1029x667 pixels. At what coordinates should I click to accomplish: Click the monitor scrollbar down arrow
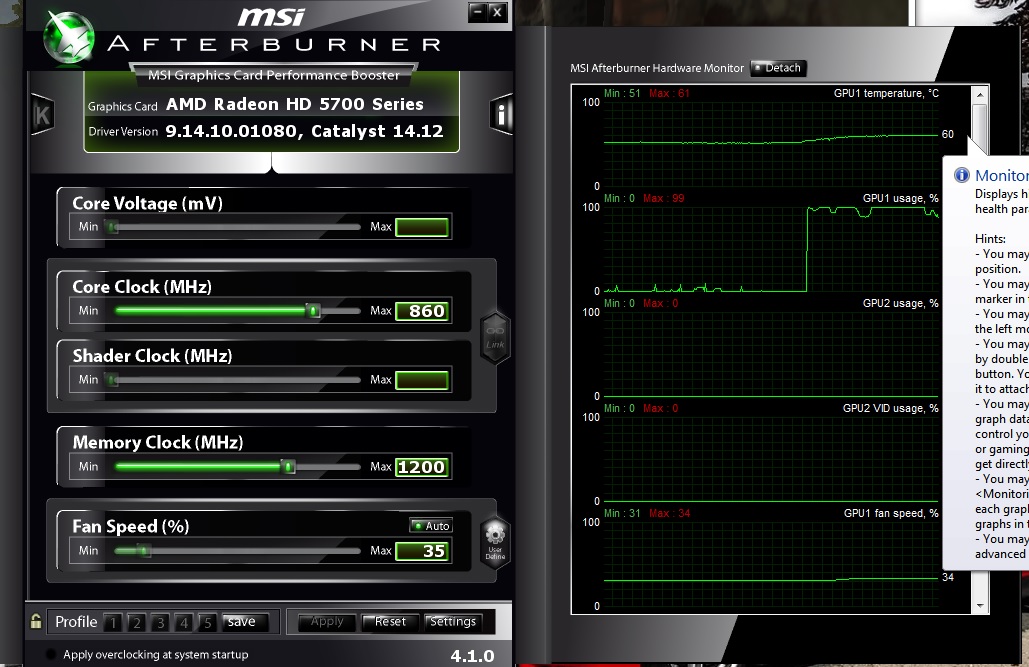[980, 605]
